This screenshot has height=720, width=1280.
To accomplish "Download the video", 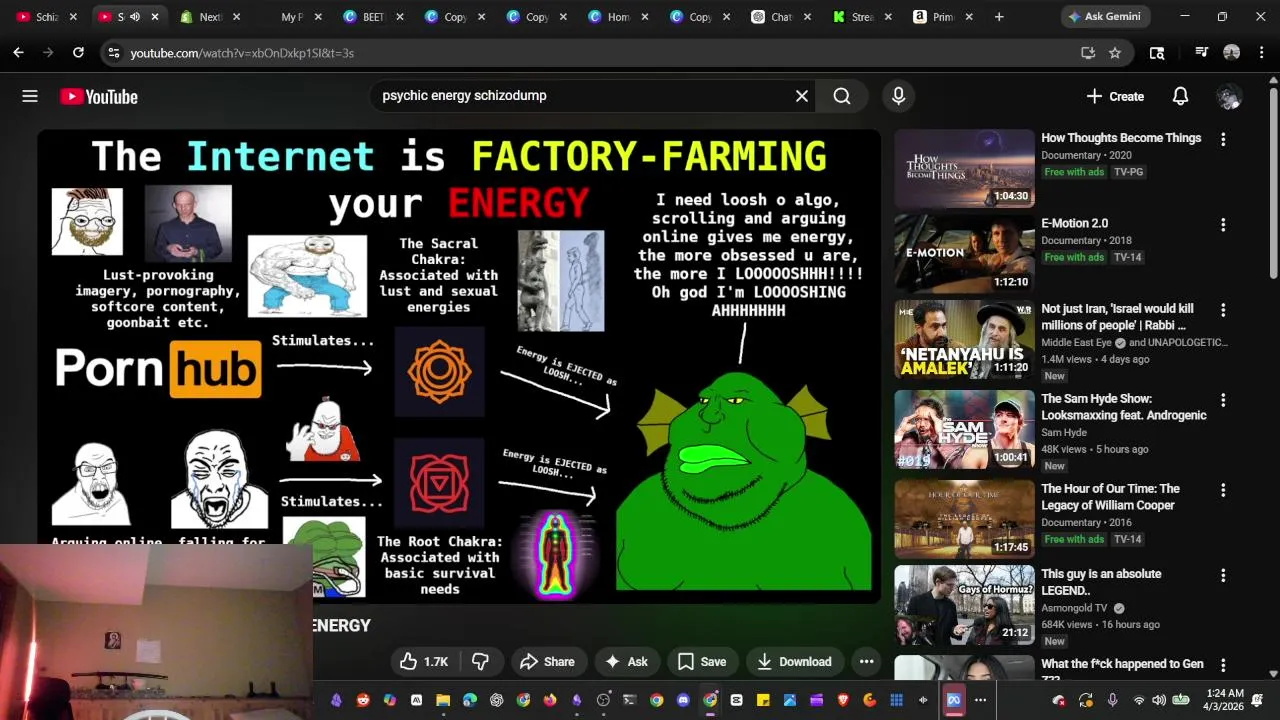I will coord(794,662).
